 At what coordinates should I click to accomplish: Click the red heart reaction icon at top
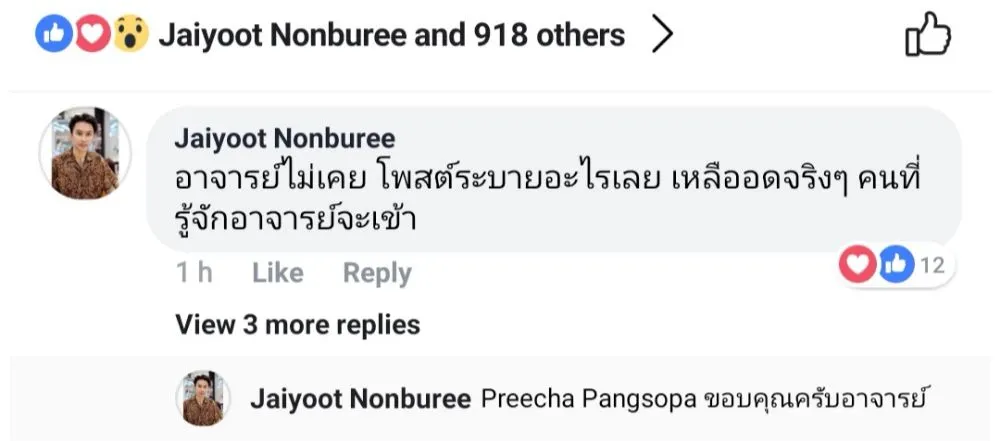pyautogui.click(x=91, y=36)
